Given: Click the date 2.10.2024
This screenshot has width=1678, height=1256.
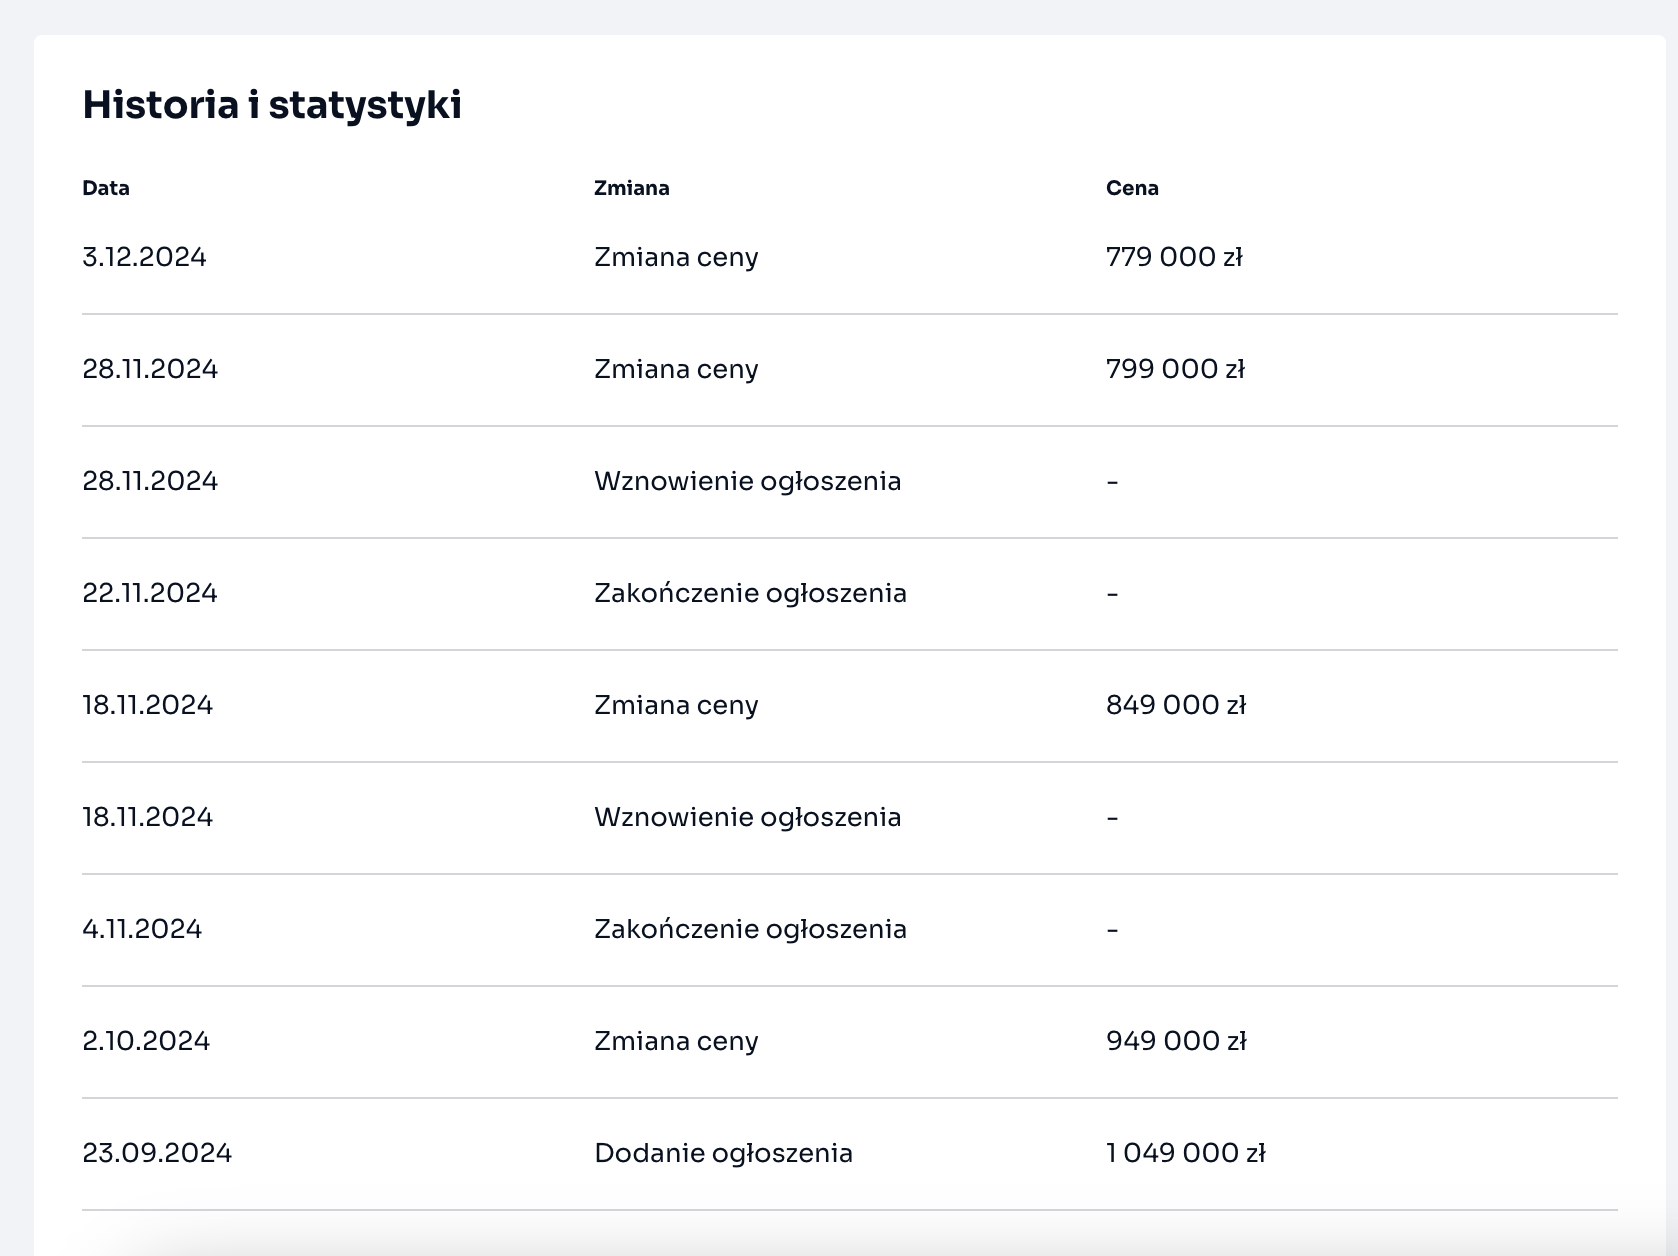Looking at the screenshot, I should tap(146, 1041).
